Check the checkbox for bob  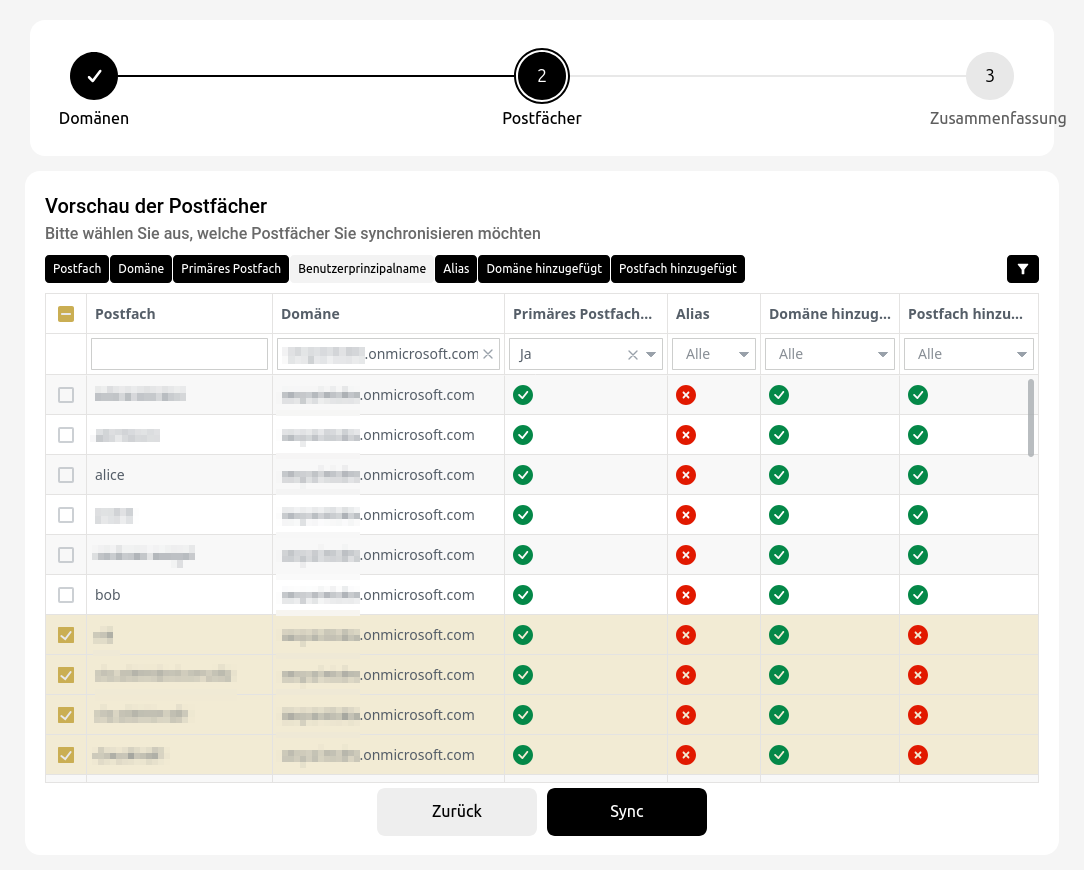pyautogui.click(x=66, y=595)
